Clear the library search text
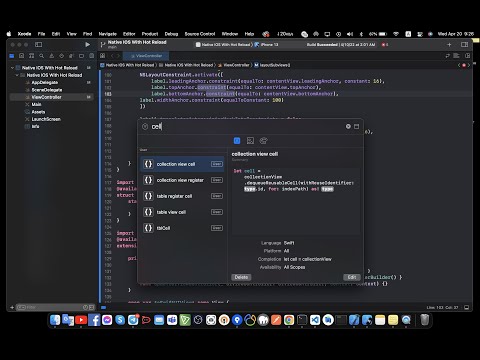The height and width of the screenshot is (360, 480). click(x=348, y=126)
